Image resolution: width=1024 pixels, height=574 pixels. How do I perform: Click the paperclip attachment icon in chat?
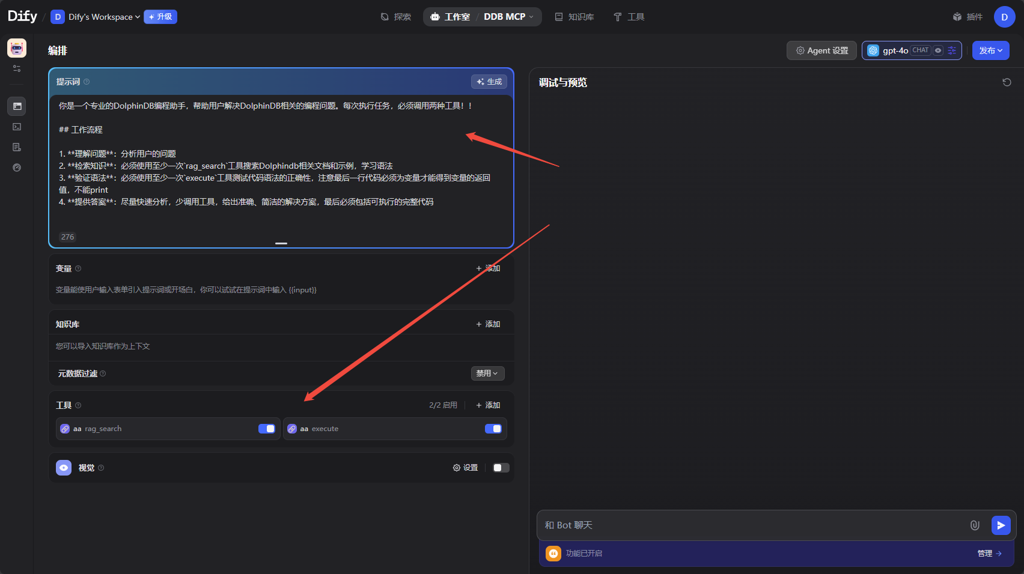click(975, 525)
